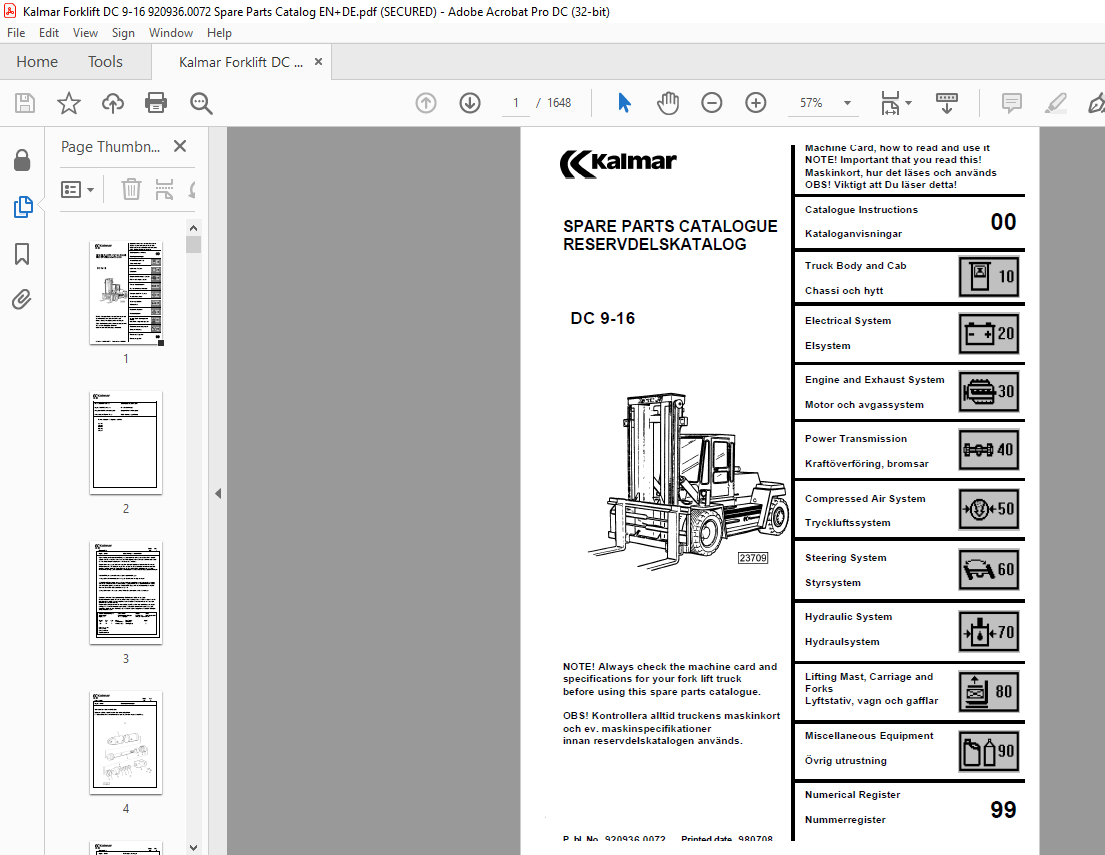
Task: Click the 57% zoom value field
Action: pos(811,103)
